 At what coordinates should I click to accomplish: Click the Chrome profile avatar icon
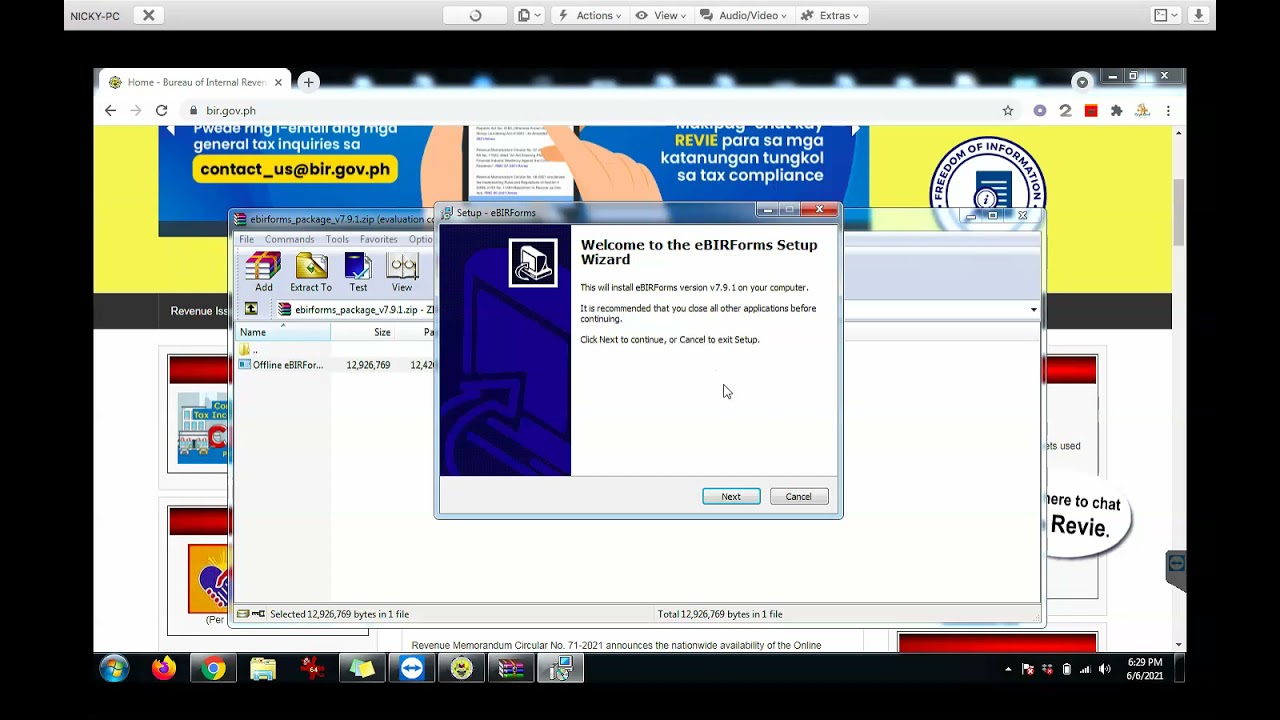click(1143, 111)
